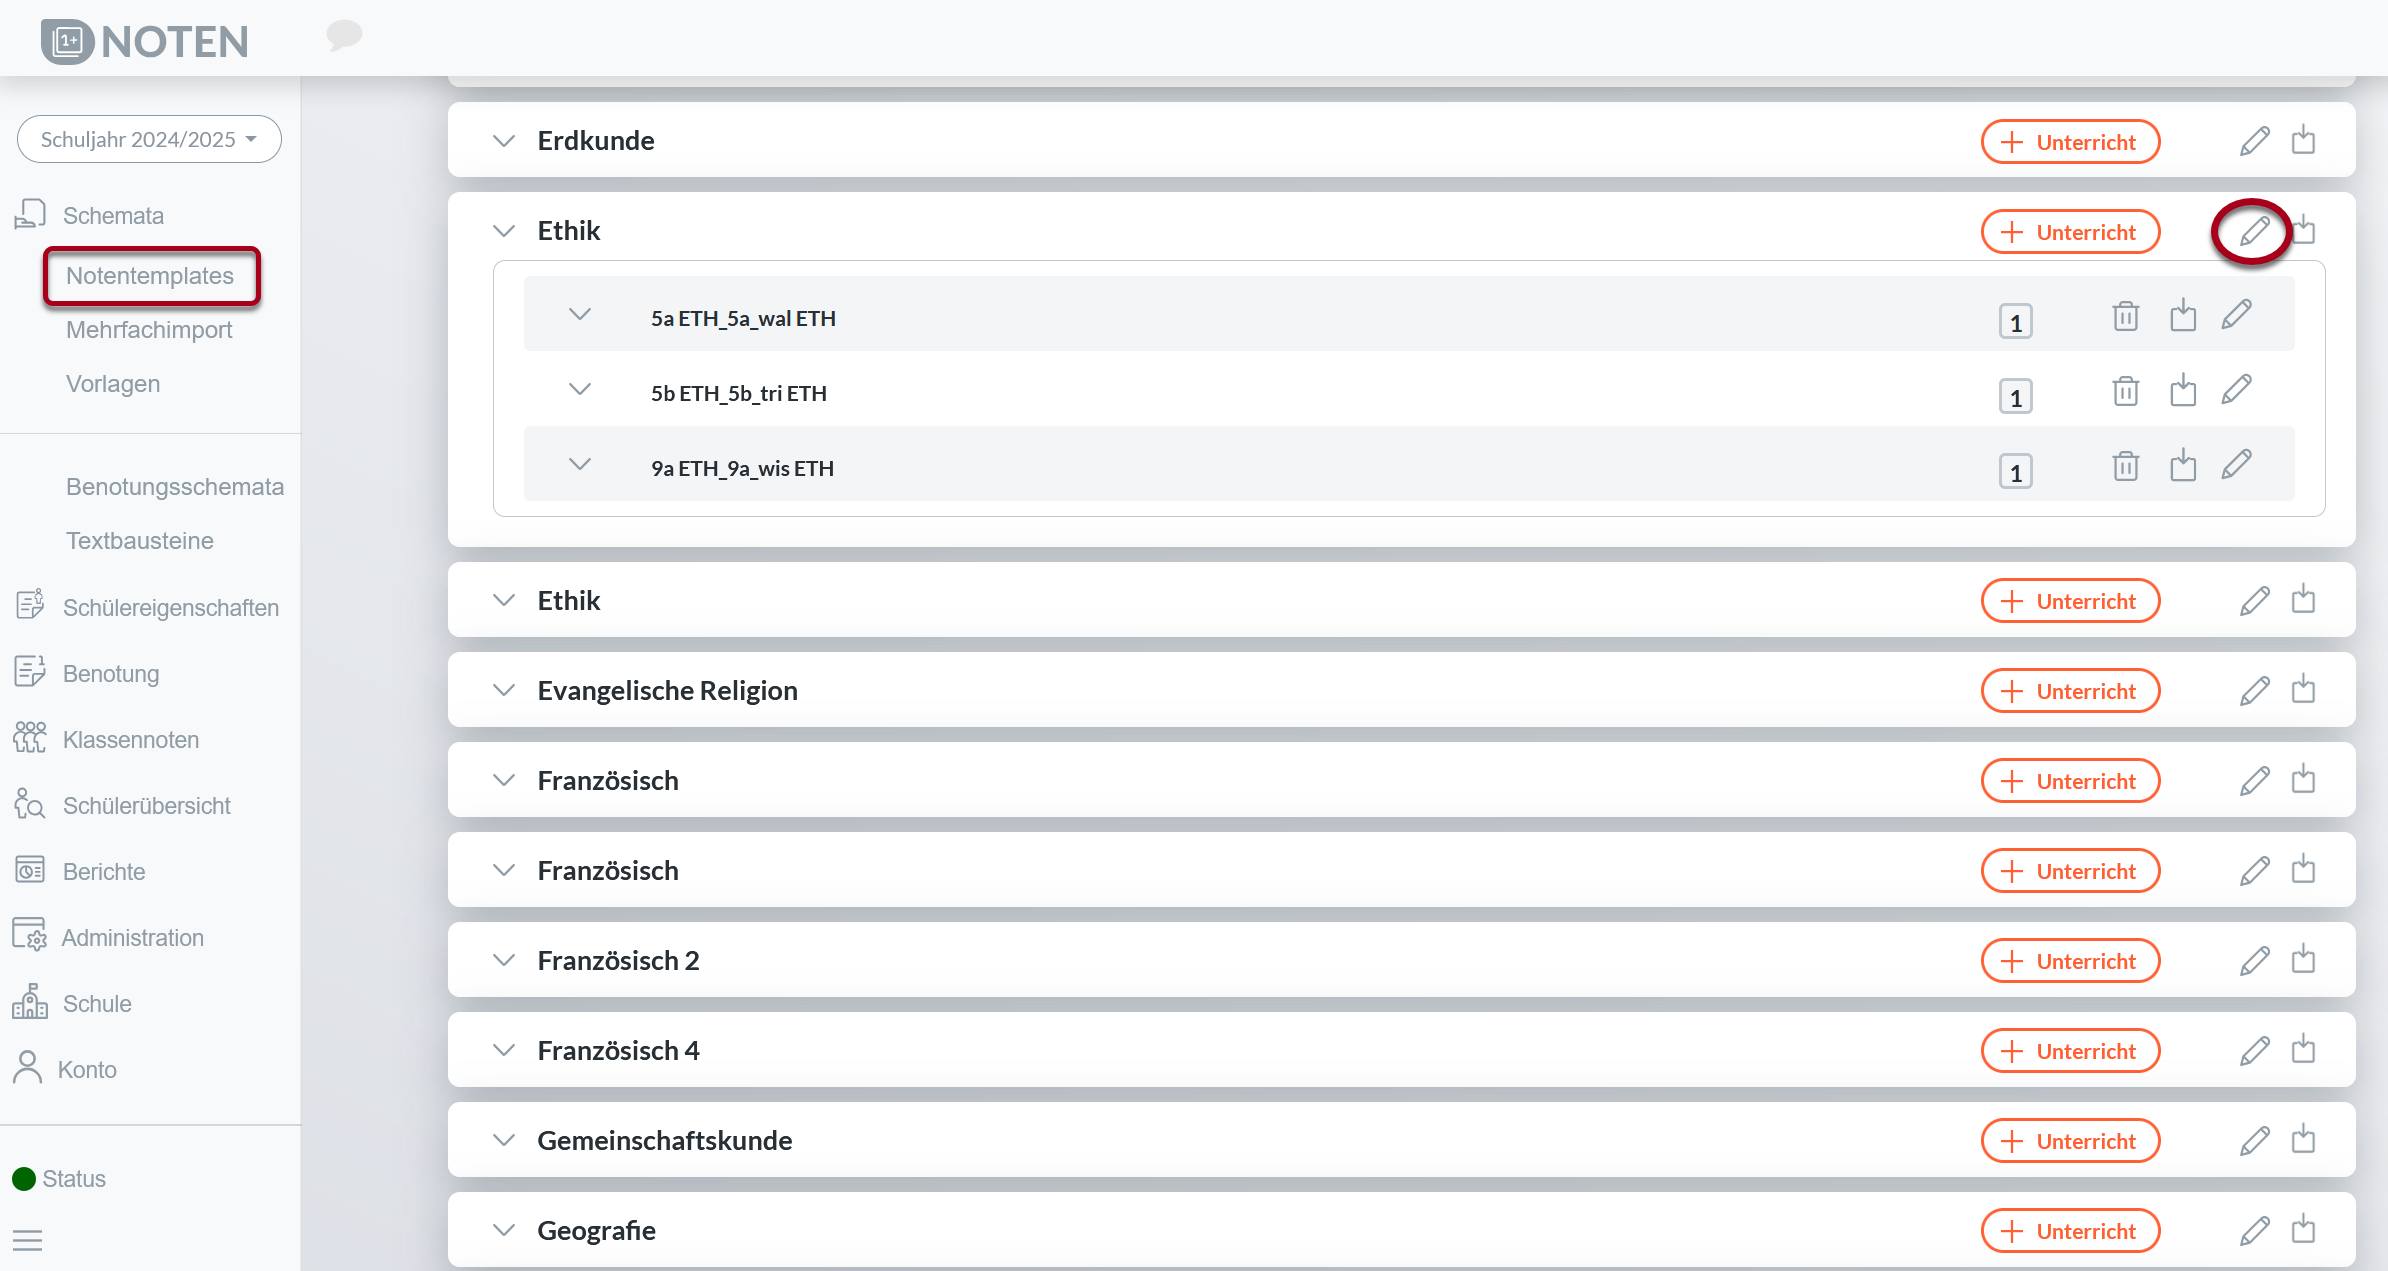Expand the 5b ETH_5b_tri ETH row
The width and height of the screenshot is (2388, 1271).
(580, 390)
